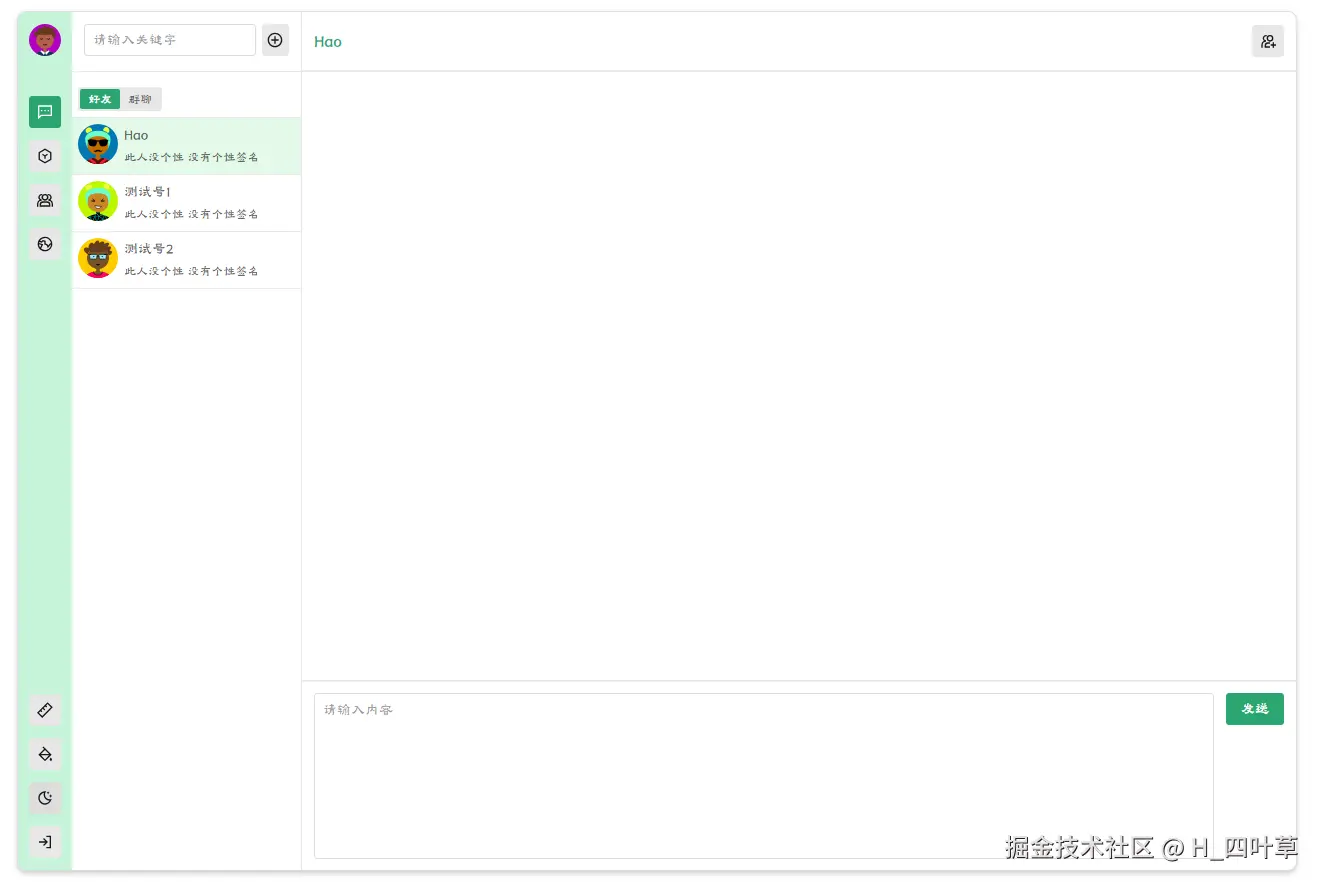Open the chat with 测试号2
The width and height of the screenshot is (1323, 886).
click(x=186, y=259)
